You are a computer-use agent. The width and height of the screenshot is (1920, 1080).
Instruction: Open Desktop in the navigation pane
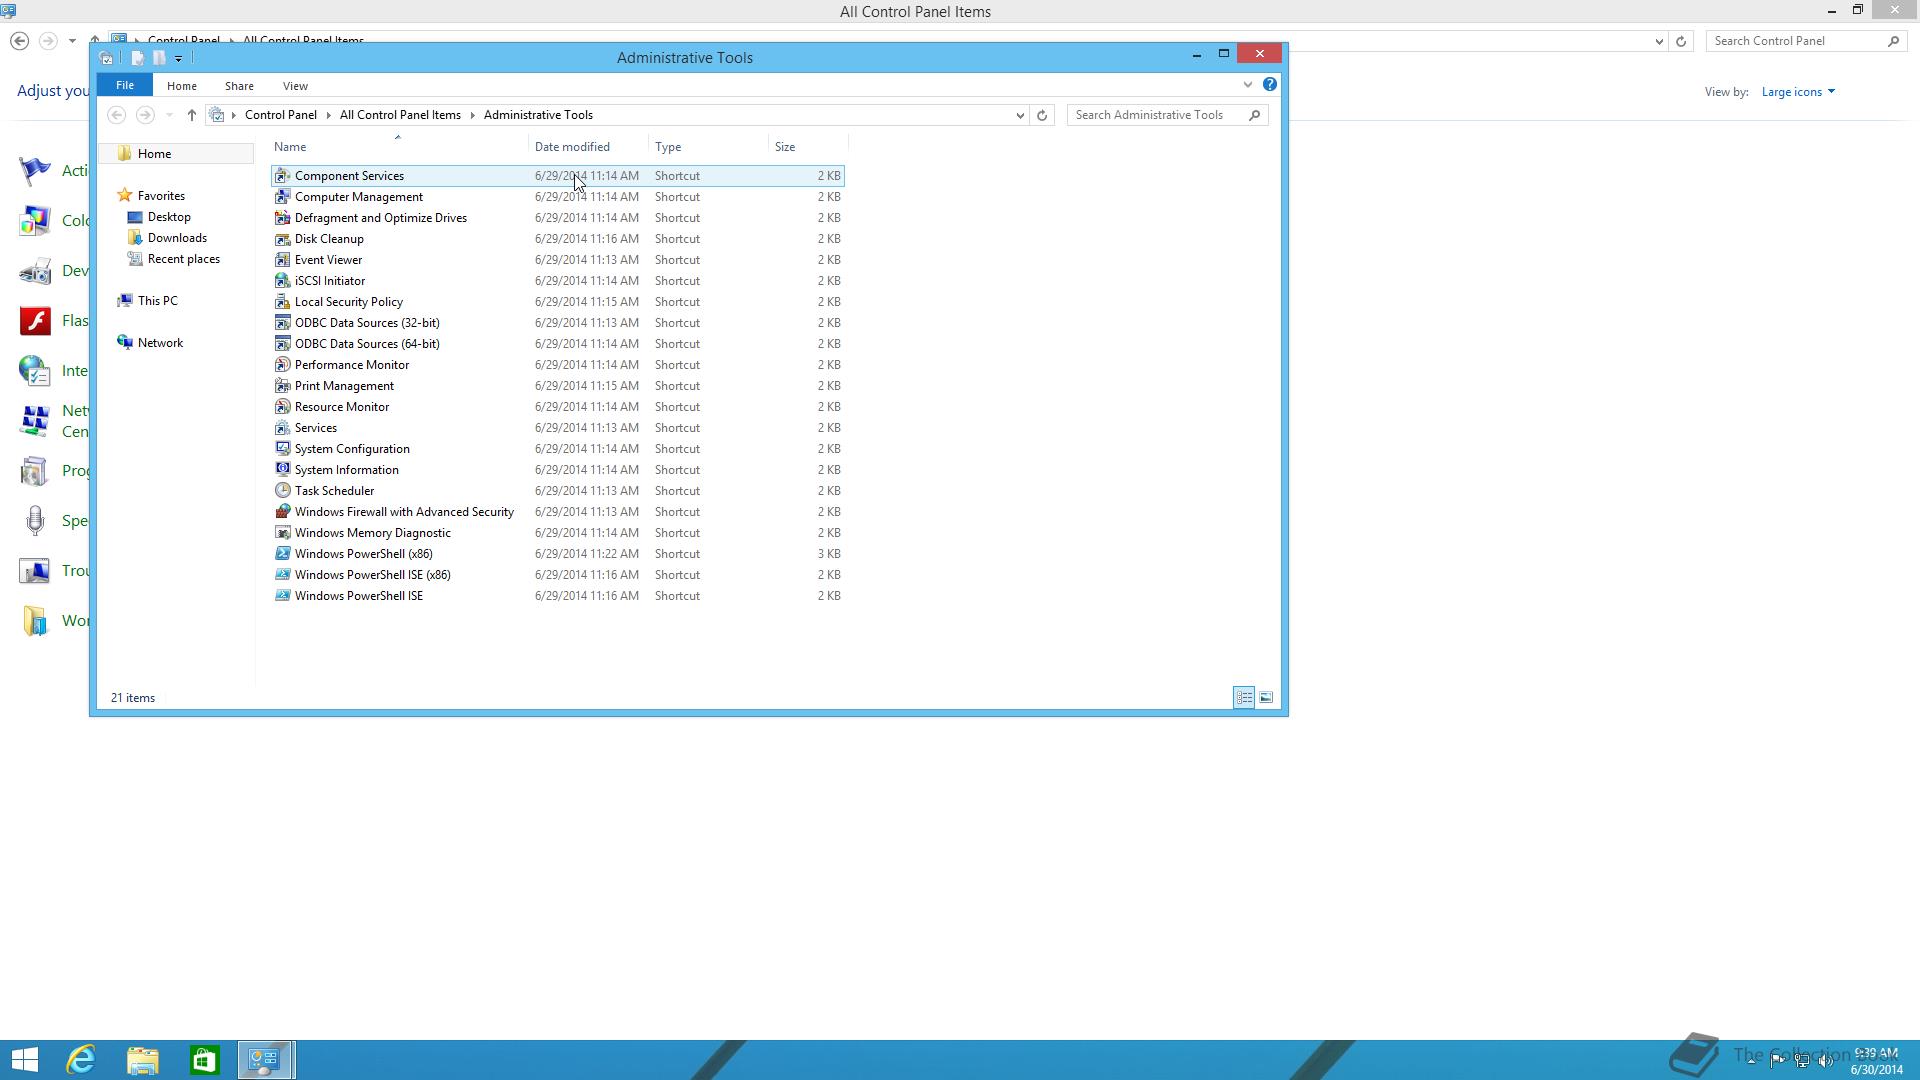click(169, 217)
